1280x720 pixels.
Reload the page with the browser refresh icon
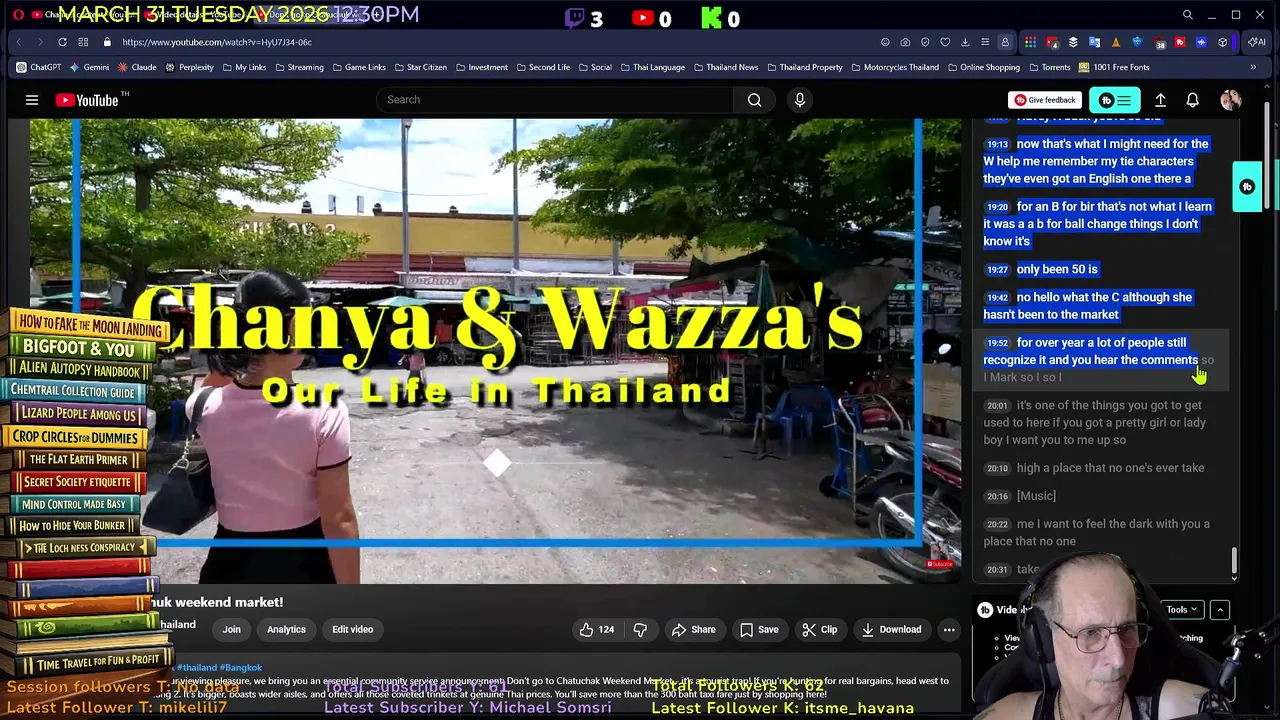click(x=62, y=42)
